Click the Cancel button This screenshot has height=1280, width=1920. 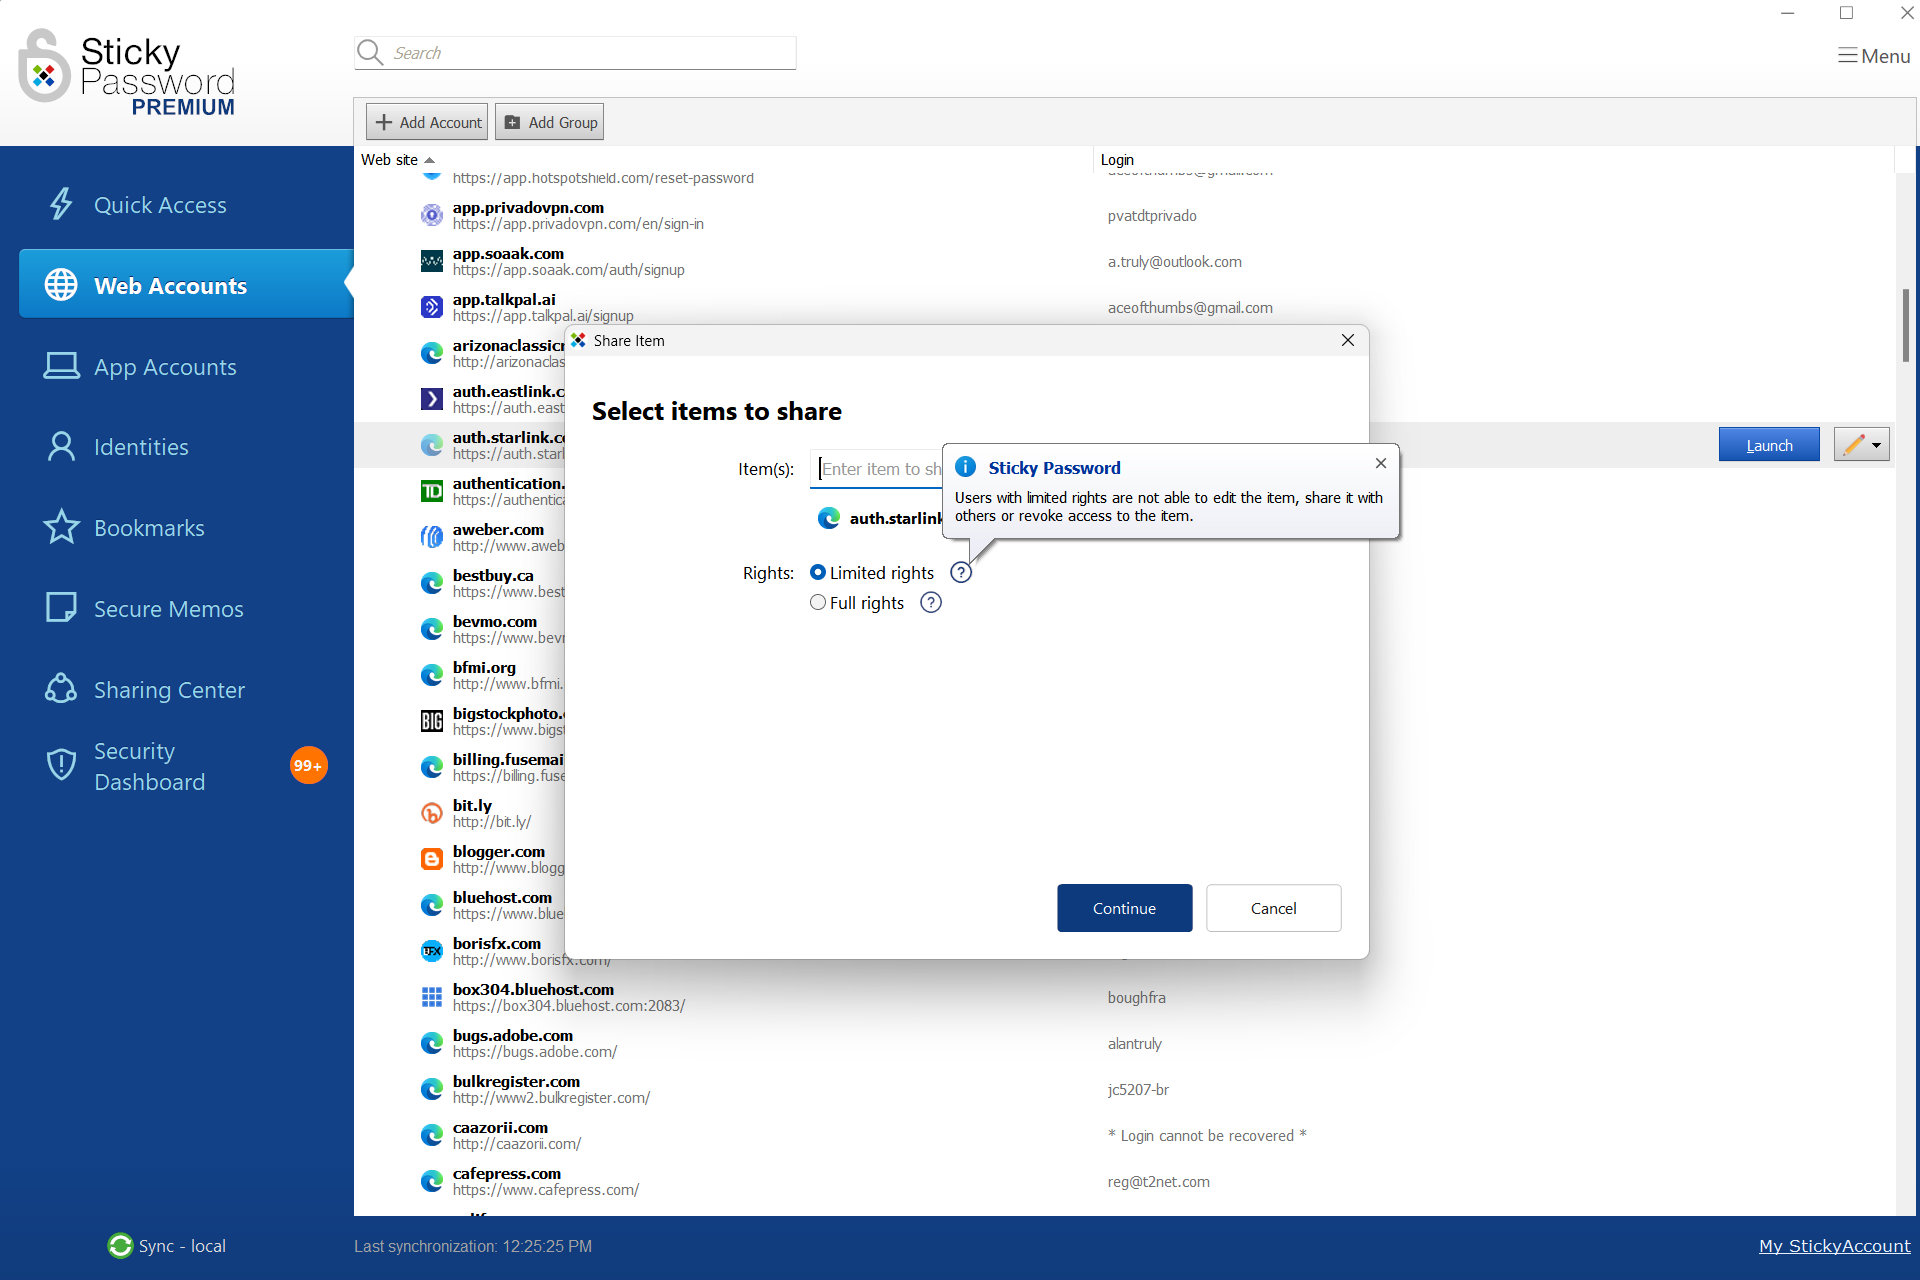[1273, 907]
